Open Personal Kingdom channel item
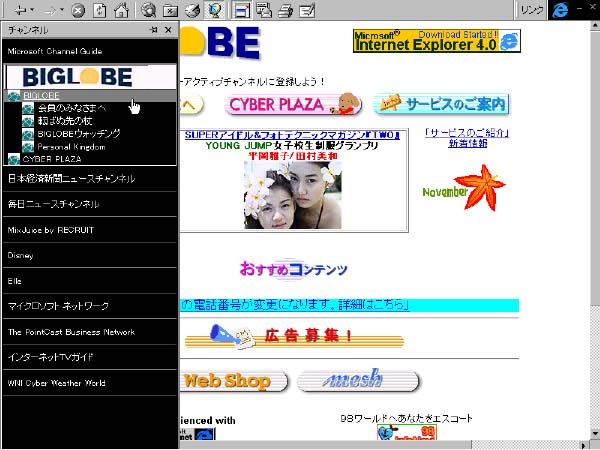This screenshot has height=450, width=600. coord(71,147)
